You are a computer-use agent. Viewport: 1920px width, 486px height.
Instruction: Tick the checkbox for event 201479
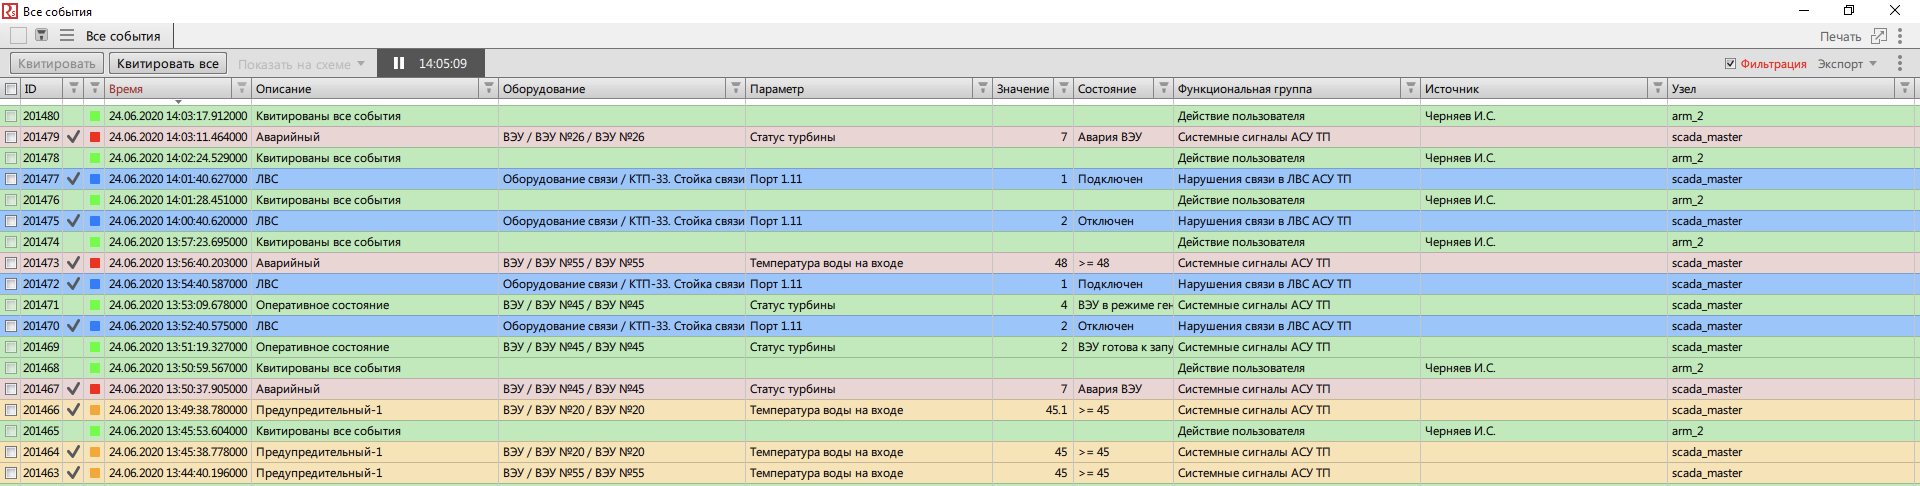11,137
